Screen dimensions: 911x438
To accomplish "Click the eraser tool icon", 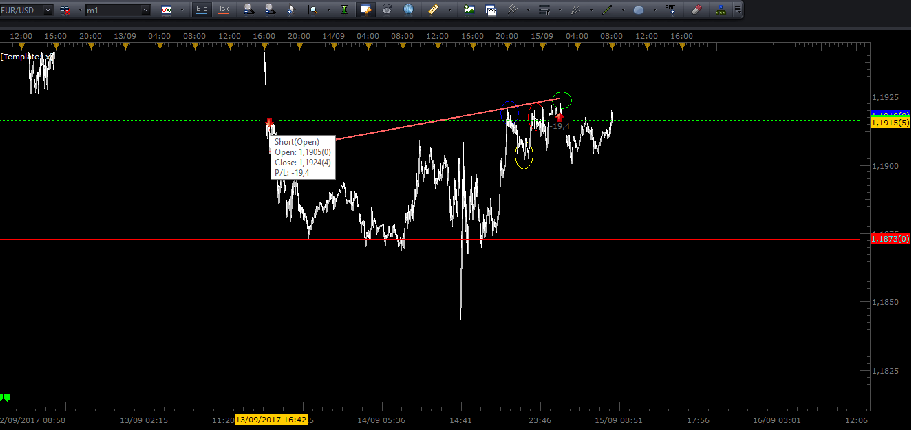I will coord(697,9).
